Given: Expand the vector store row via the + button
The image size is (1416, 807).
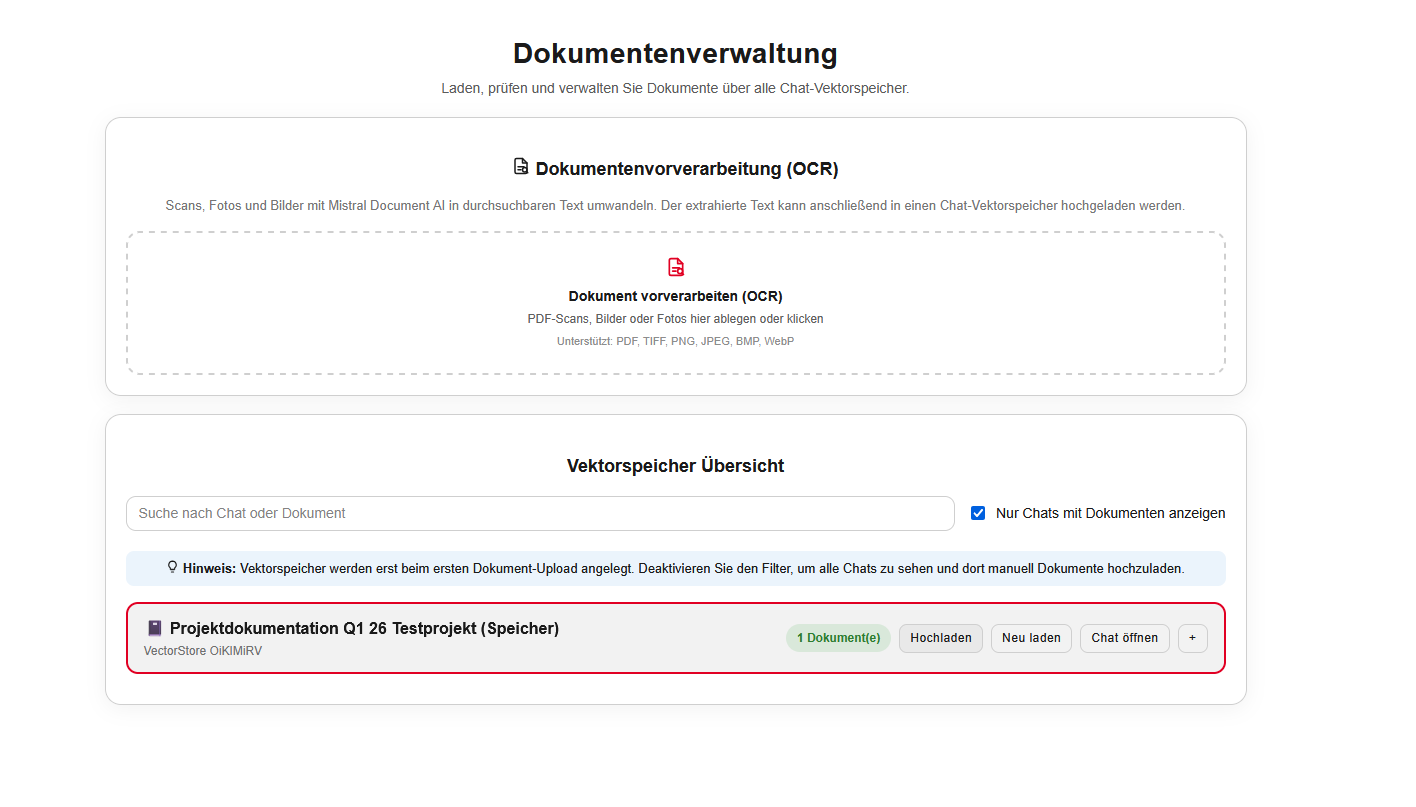Looking at the screenshot, I should click(x=1192, y=638).
